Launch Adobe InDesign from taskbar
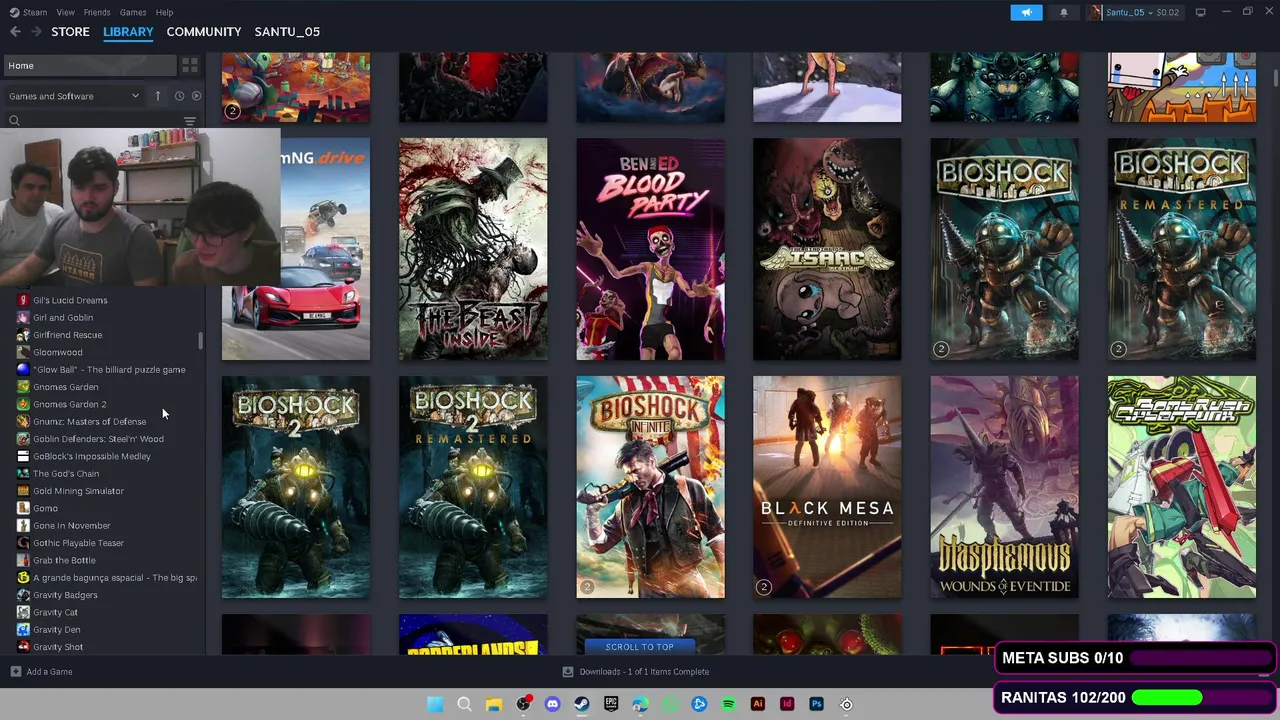1280x720 pixels. tap(787, 704)
